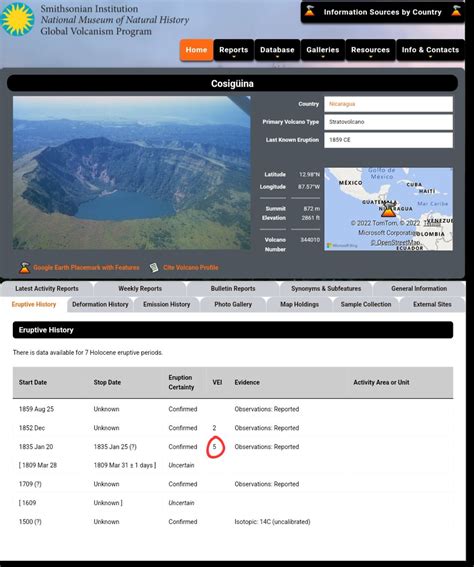This screenshot has width=474, height=567.
Task: Select the 1859 Aug 25 start date
Action: click(36, 409)
